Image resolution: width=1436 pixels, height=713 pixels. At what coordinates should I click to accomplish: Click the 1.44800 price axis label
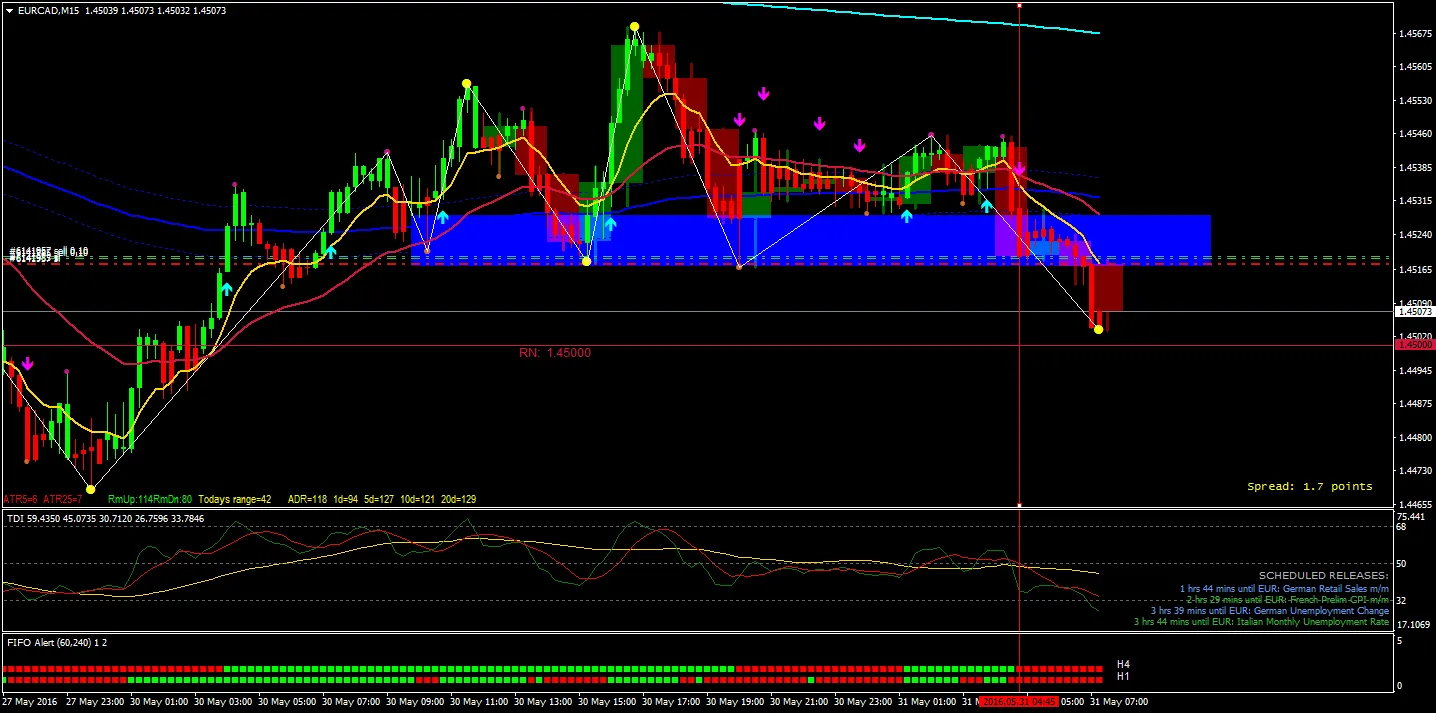(1415, 438)
